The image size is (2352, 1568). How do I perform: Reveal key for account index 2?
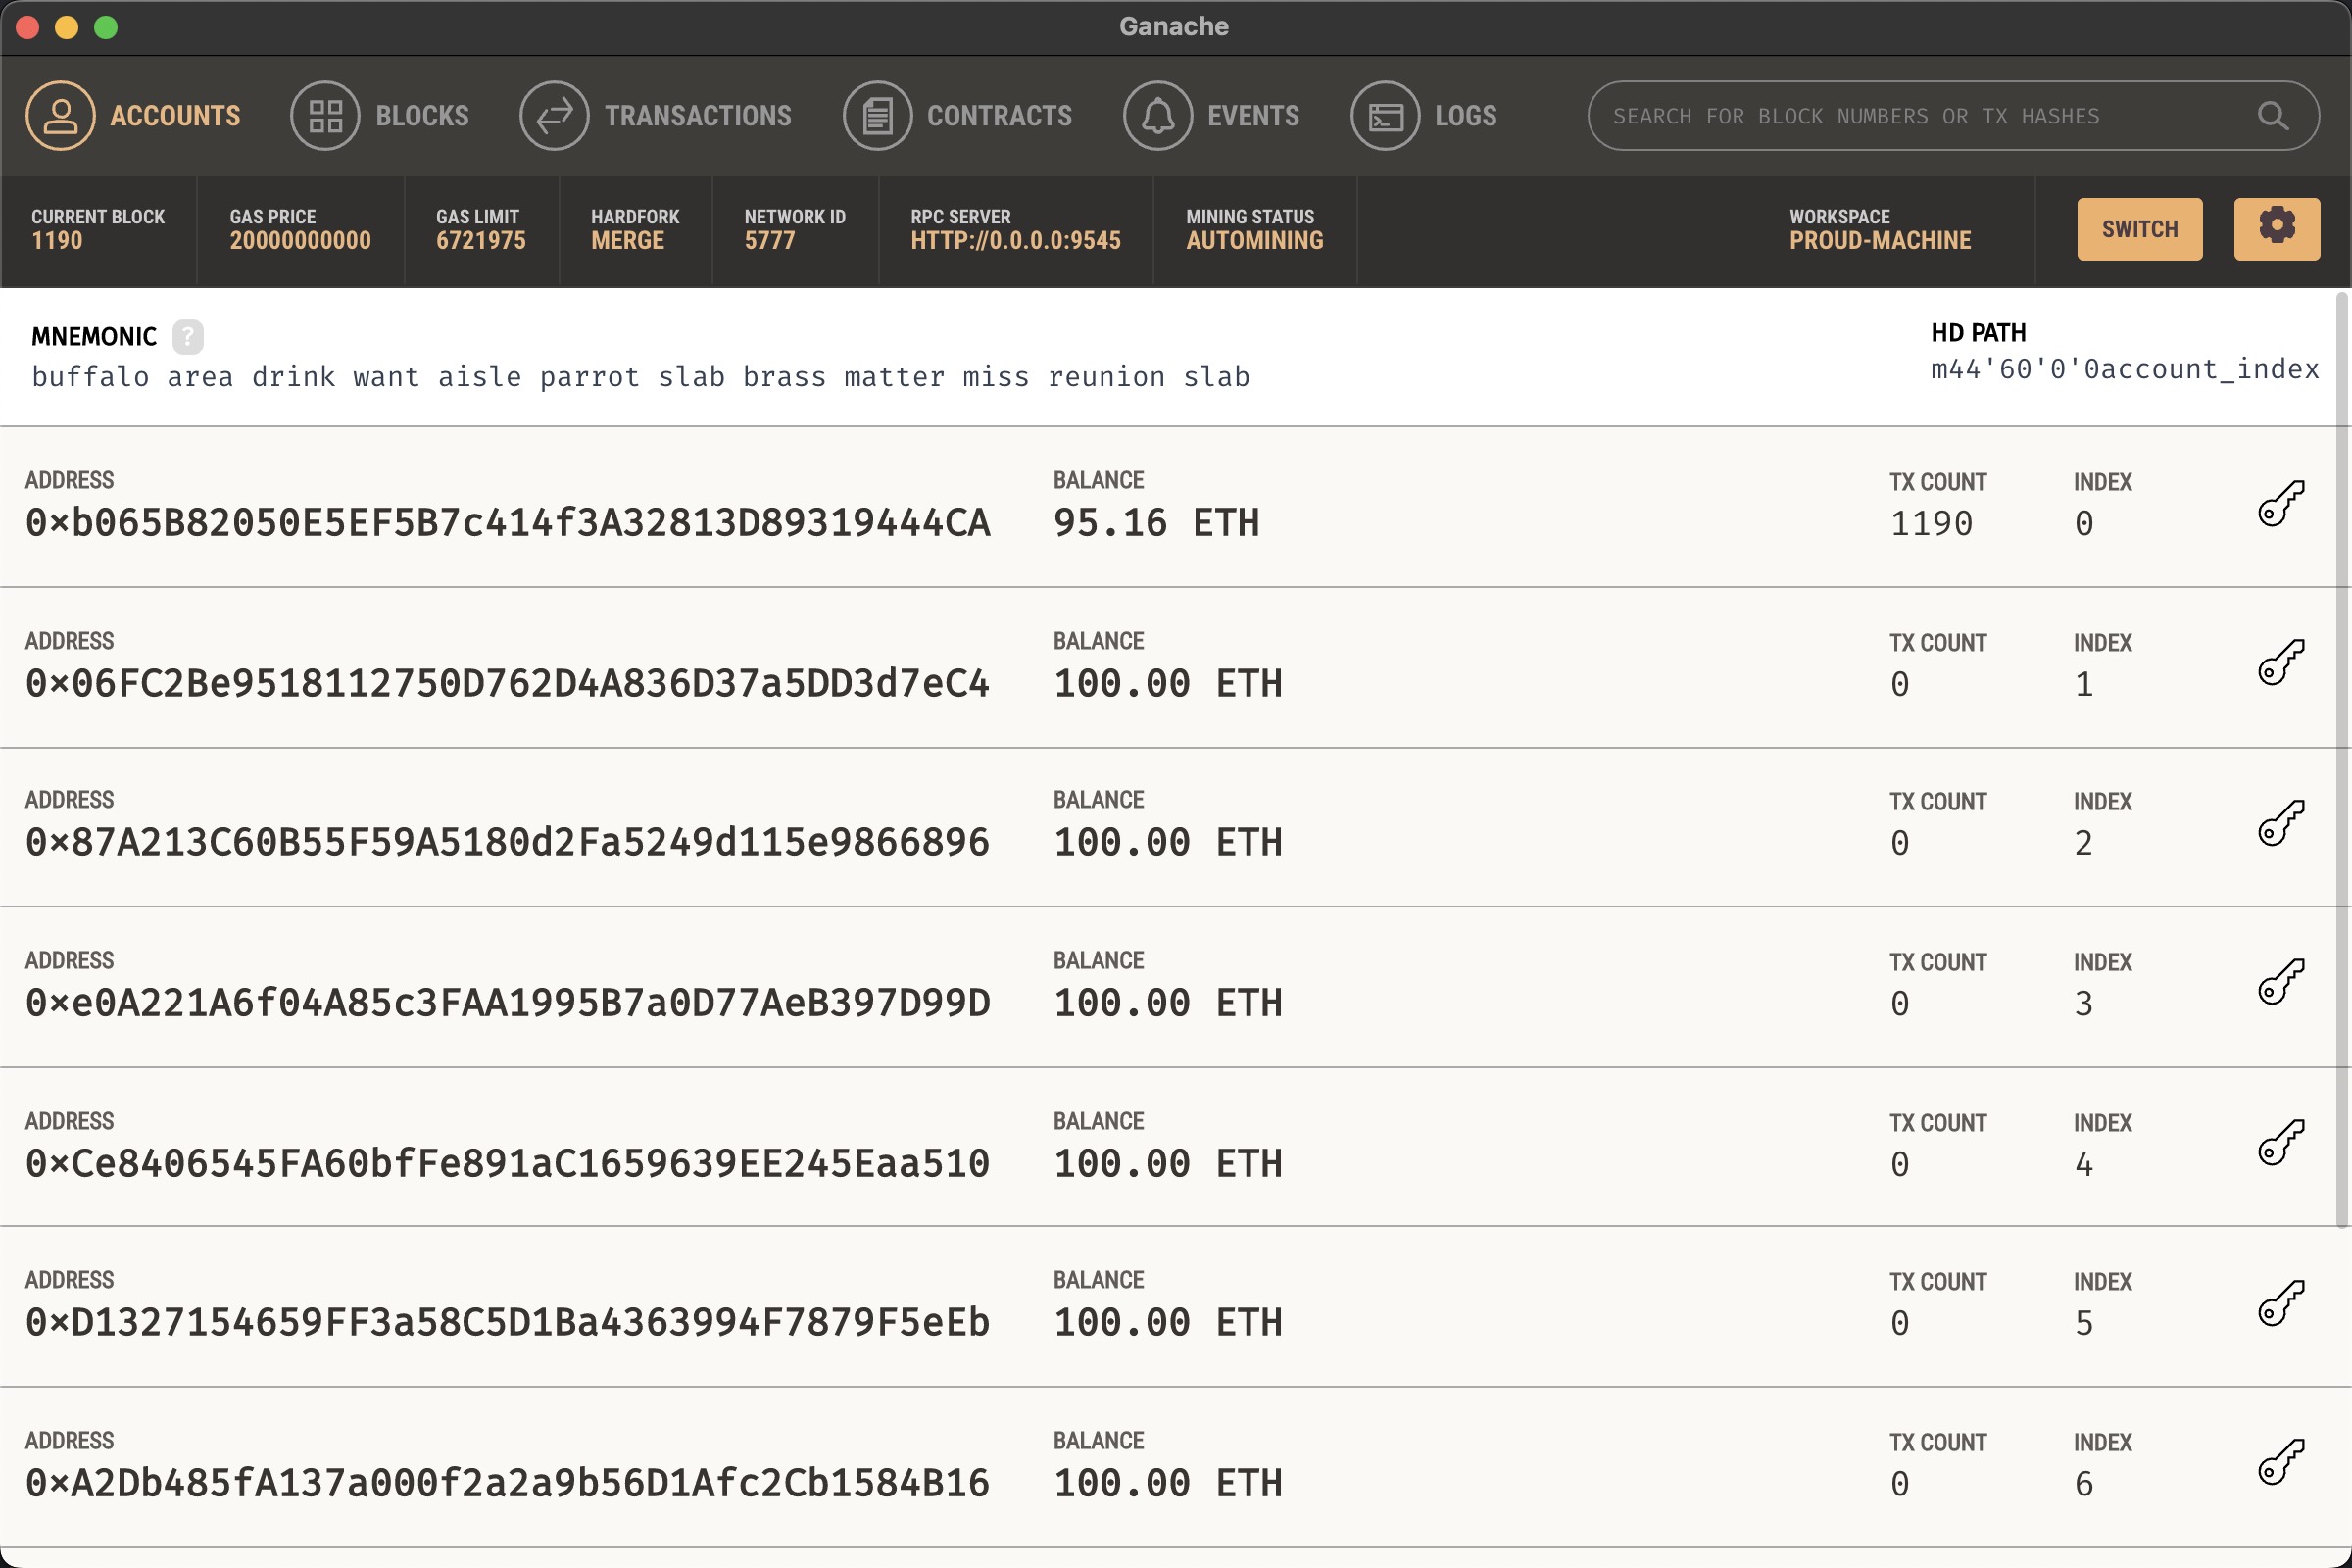coord(2281,823)
